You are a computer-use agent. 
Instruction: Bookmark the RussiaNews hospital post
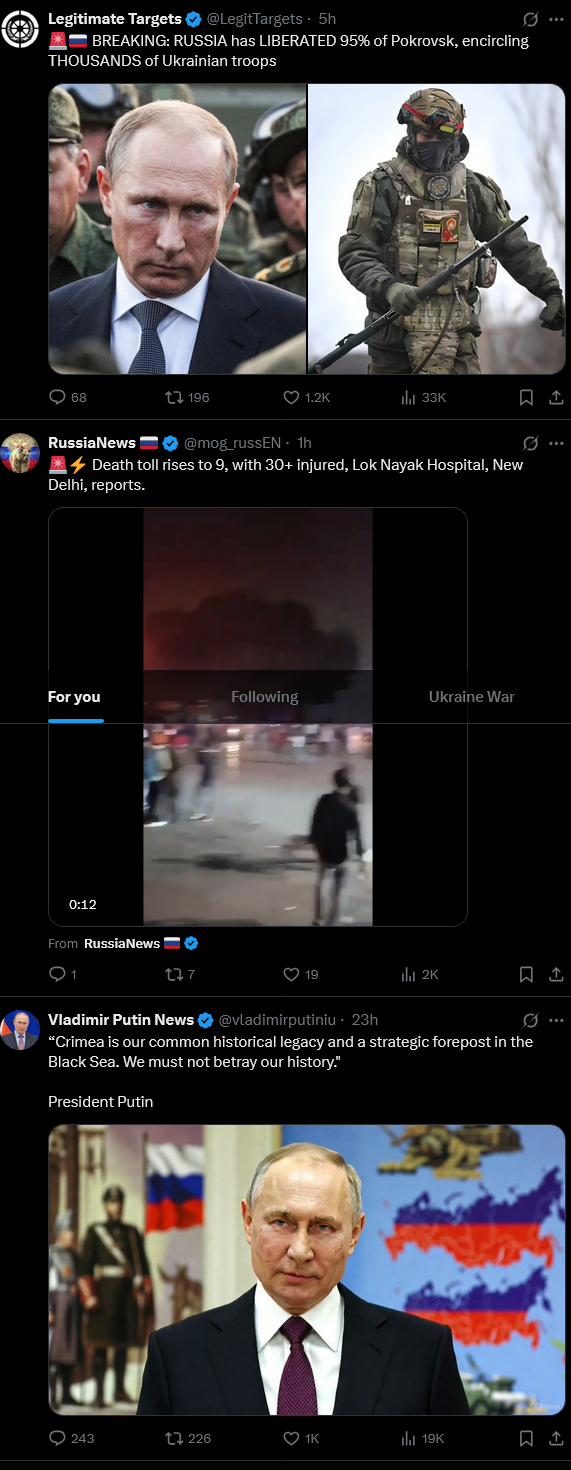(x=526, y=974)
